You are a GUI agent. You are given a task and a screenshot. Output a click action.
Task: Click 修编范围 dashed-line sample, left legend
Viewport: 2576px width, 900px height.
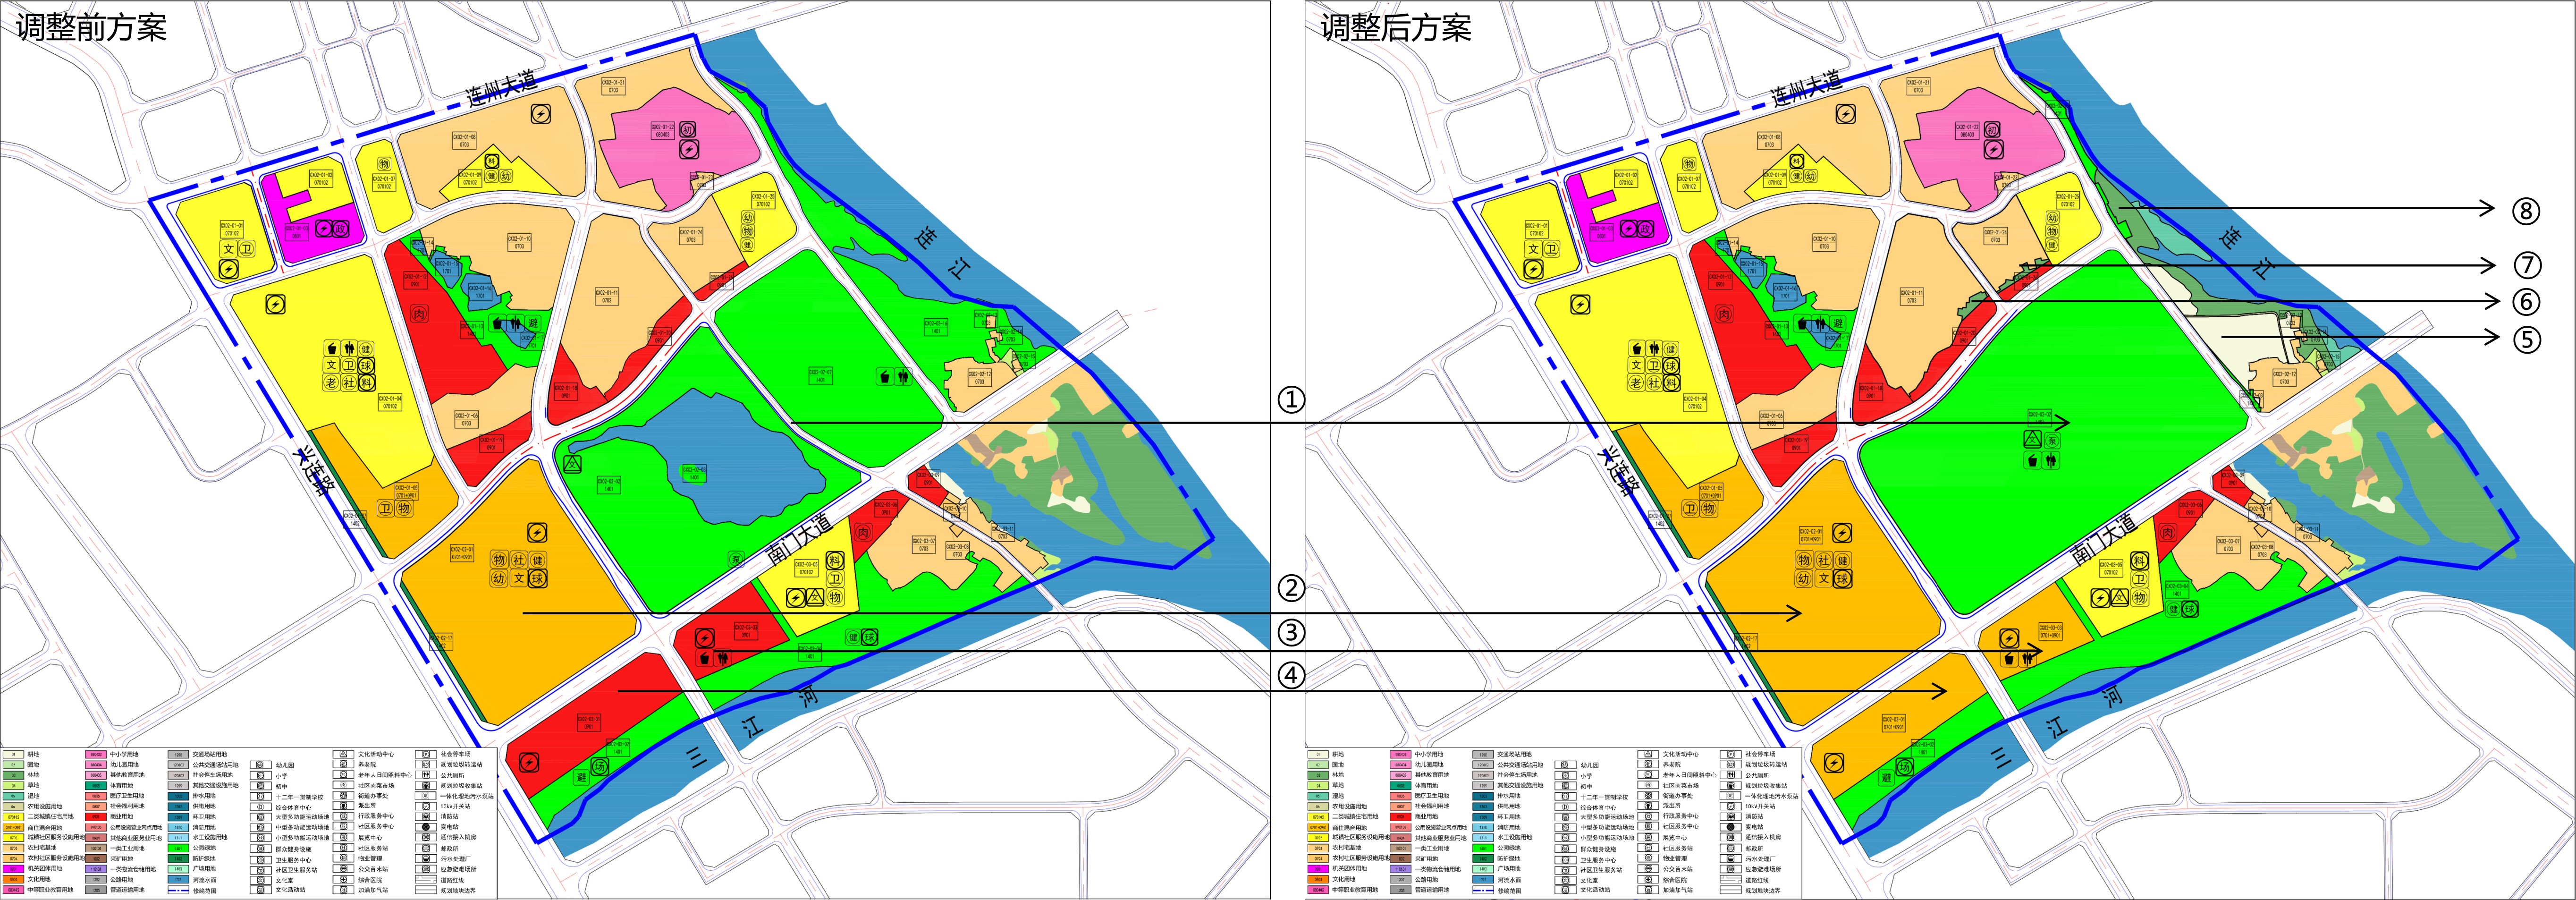[x=178, y=890]
